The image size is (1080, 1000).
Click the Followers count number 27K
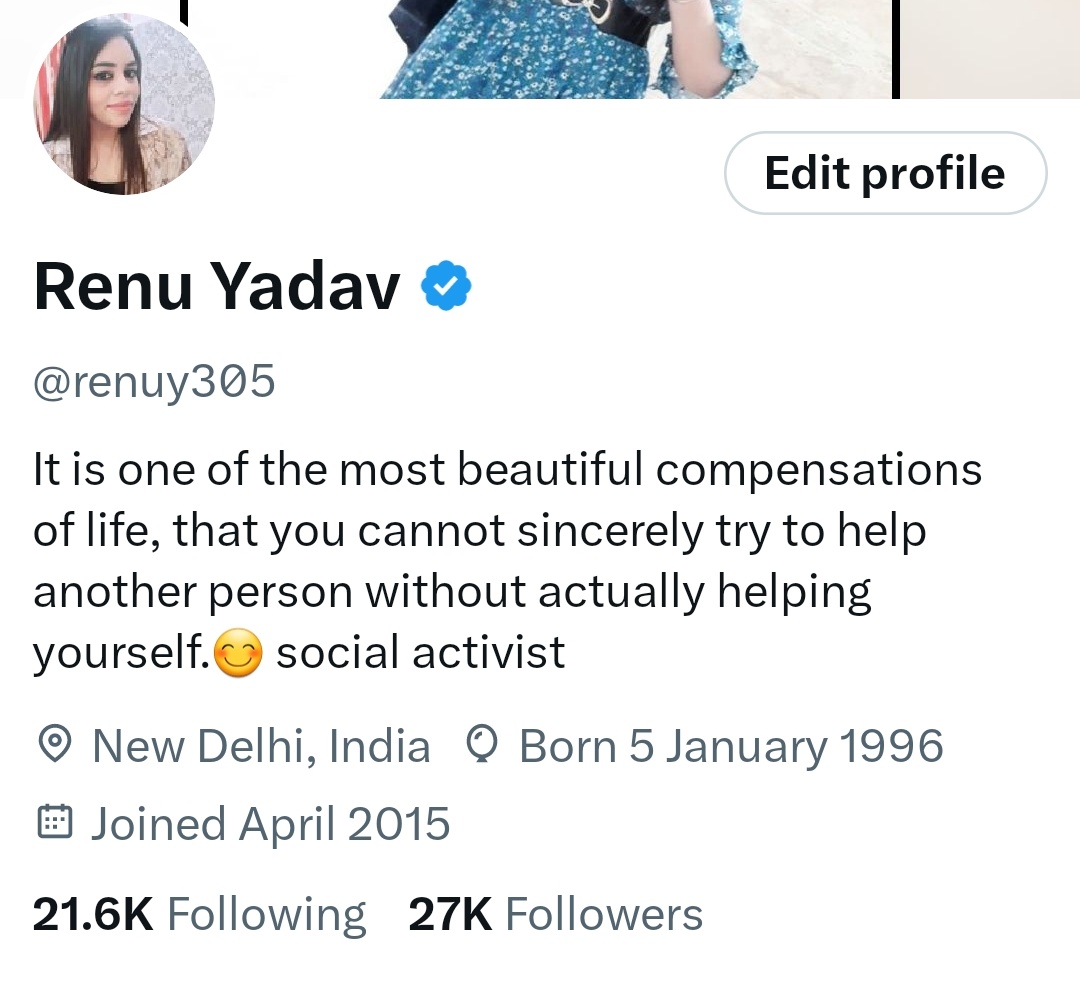pyautogui.click(x=450, y=915)
